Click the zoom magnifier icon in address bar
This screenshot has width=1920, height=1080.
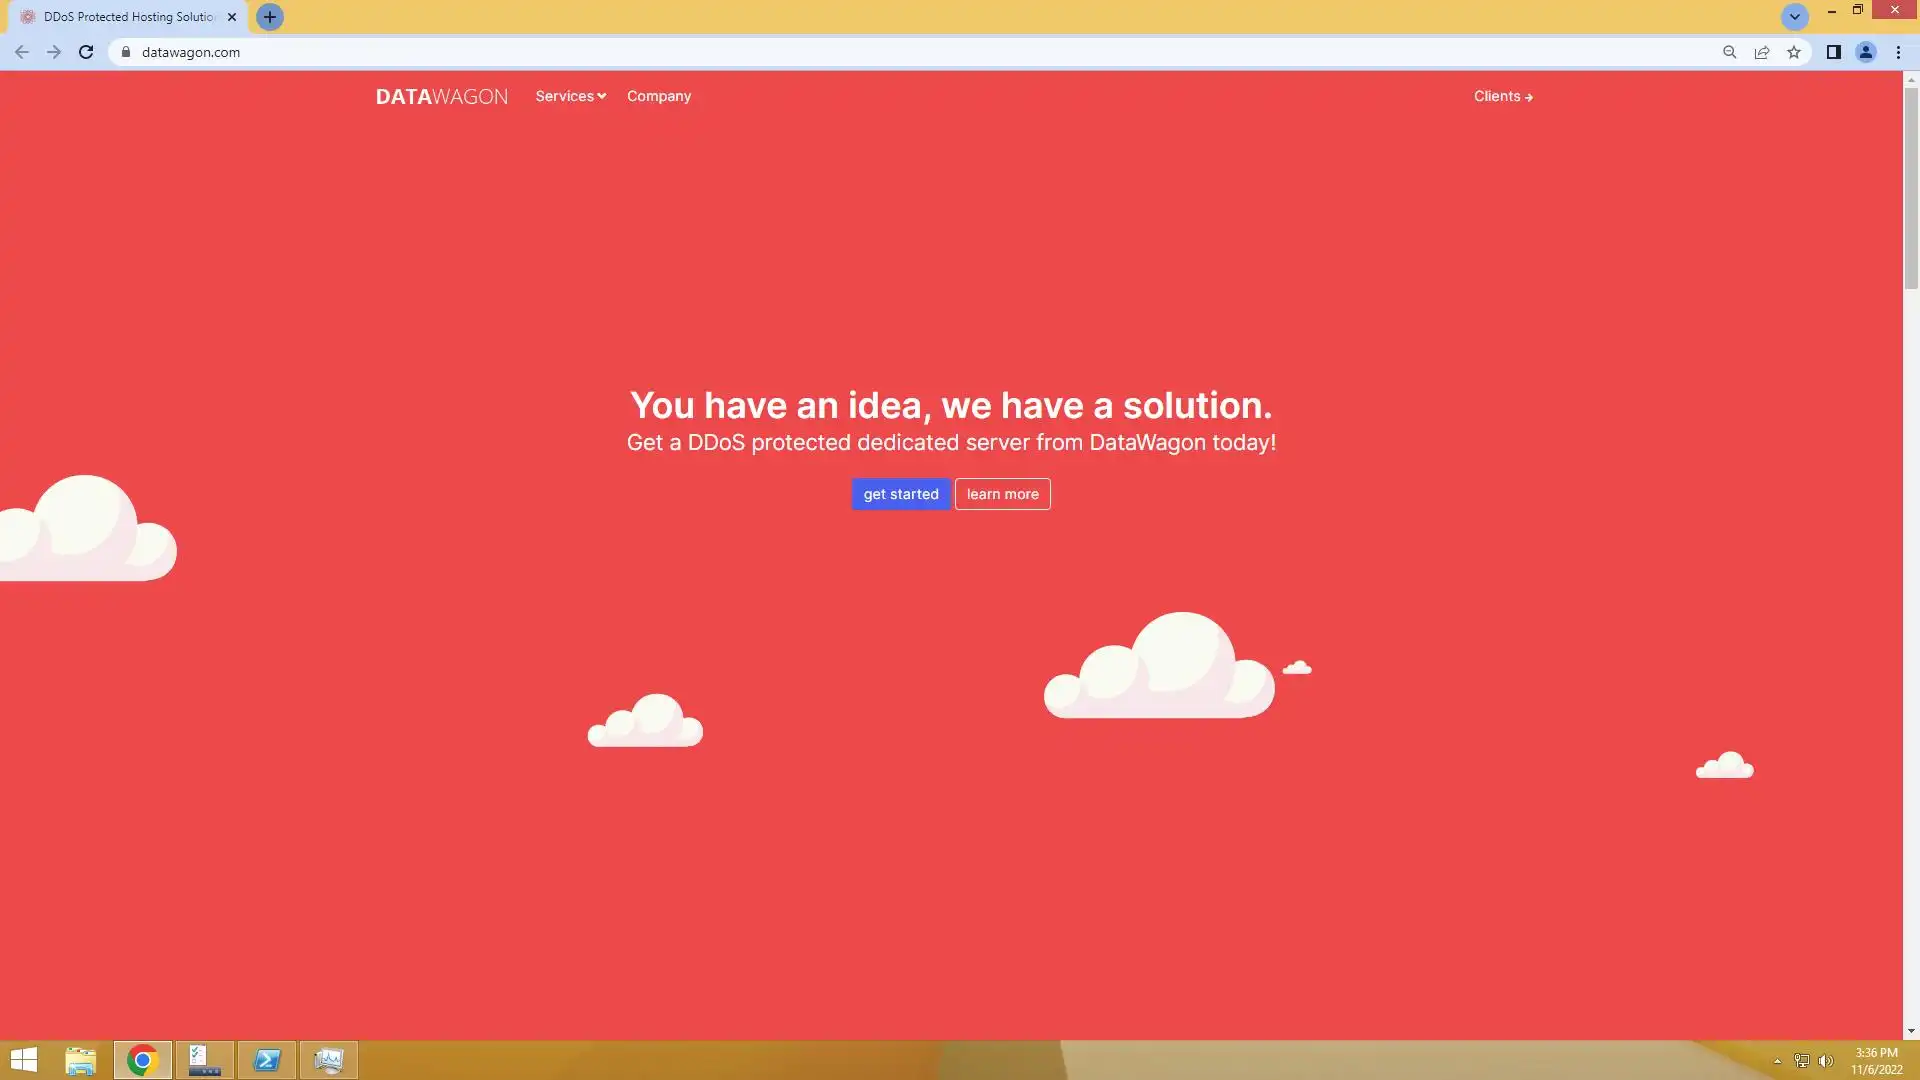pyautogui.click(x=1729, y=52)
